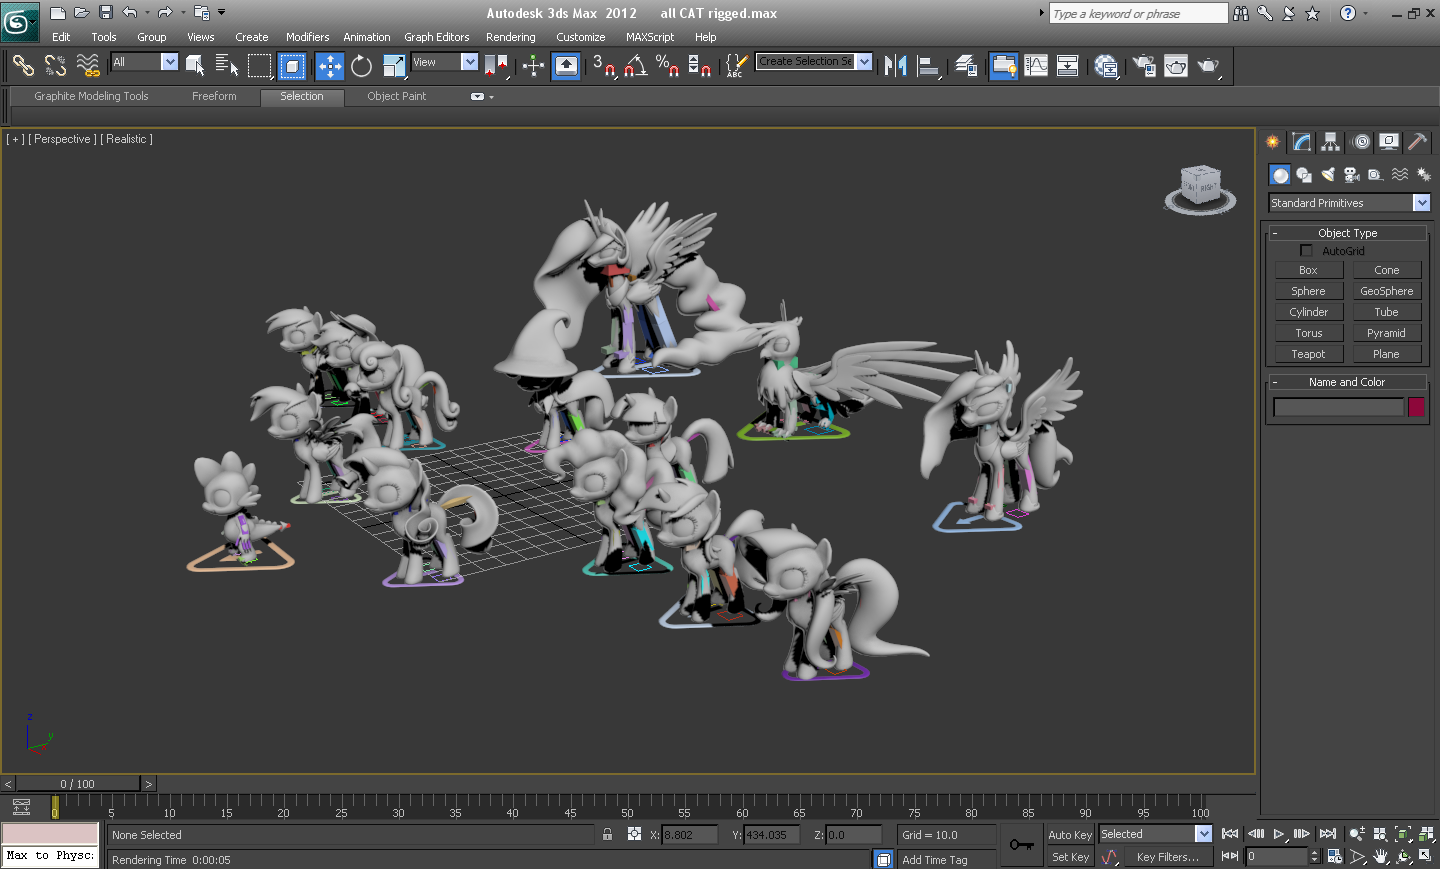Activate the Select and Rotate tool
This screenshot has height=869, width=1440.
pos(361,66)
